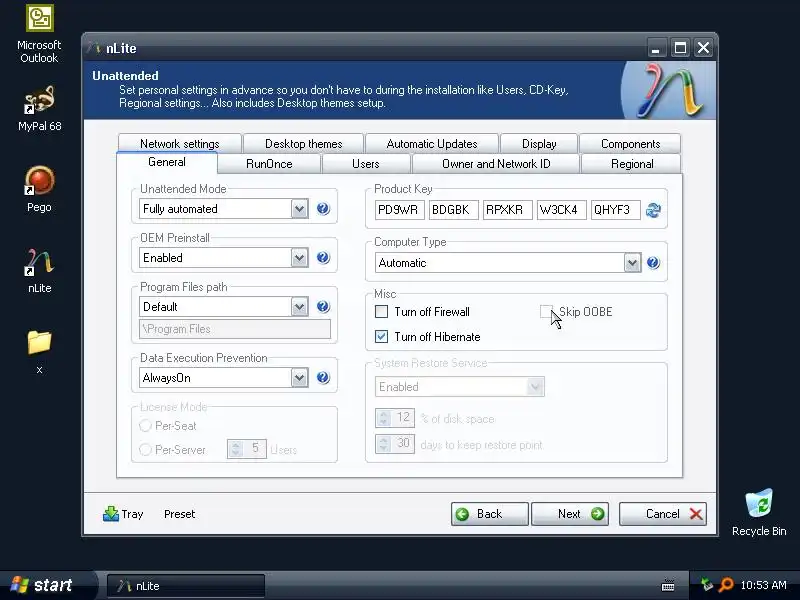The height and width of the screenshot is (600, 800).
Task: Click the Back button
Action: pos(489,514)
